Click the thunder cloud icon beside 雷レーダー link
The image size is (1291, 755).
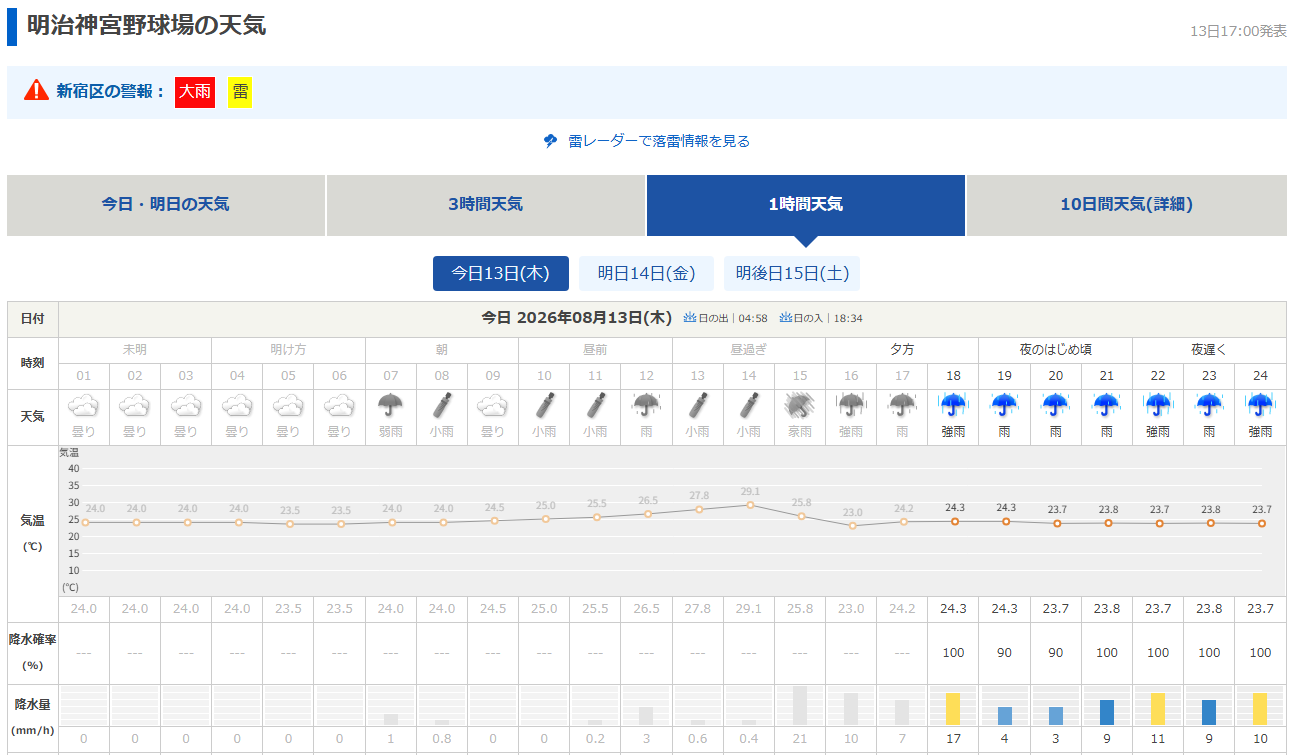(x=550, y=141)
